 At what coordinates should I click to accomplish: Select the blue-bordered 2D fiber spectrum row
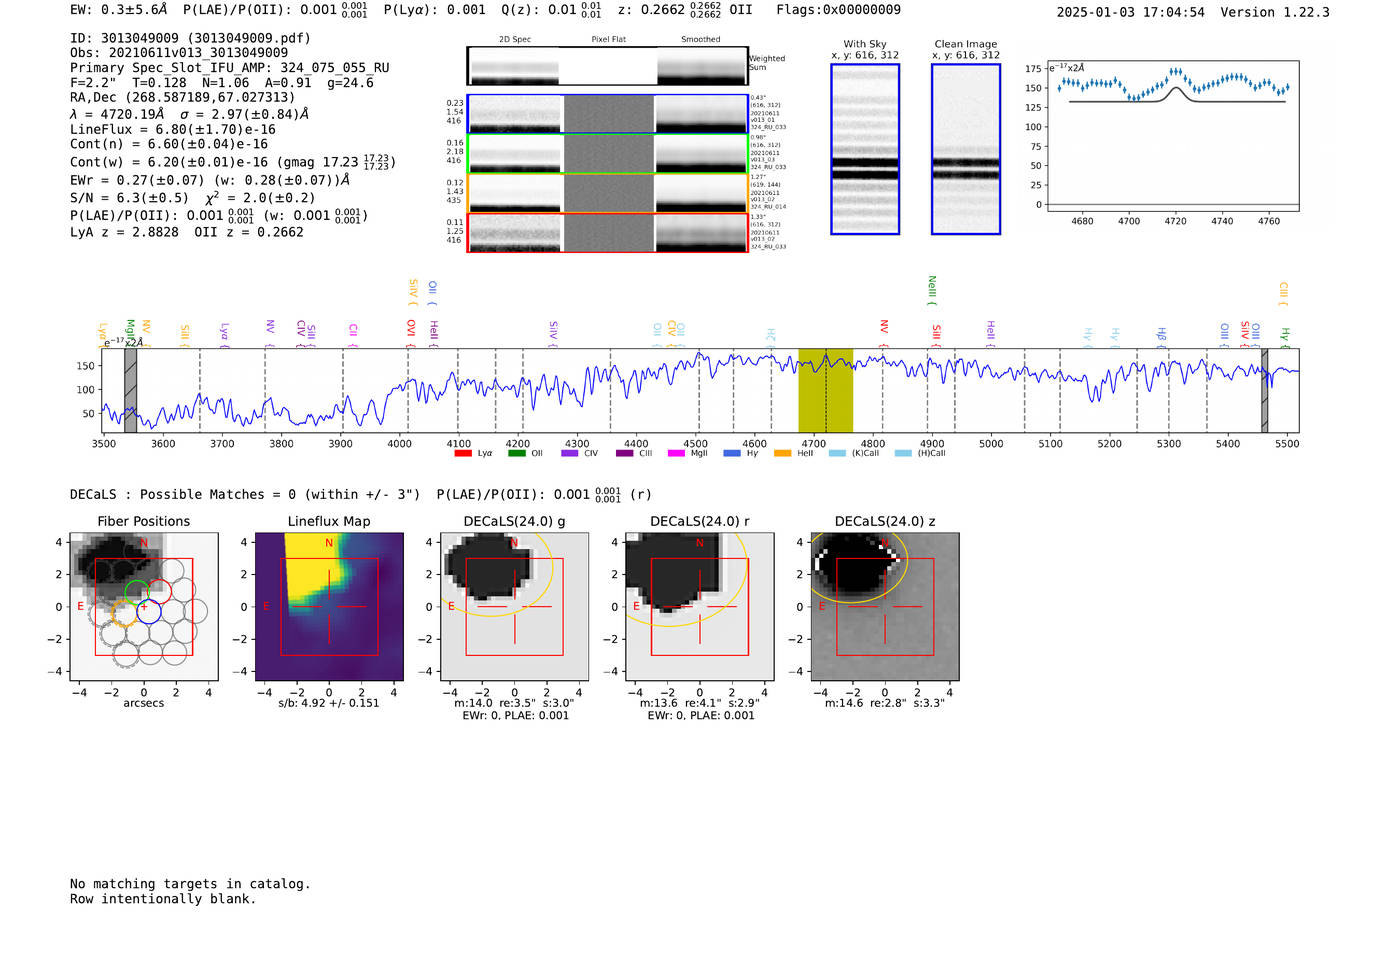607,114
